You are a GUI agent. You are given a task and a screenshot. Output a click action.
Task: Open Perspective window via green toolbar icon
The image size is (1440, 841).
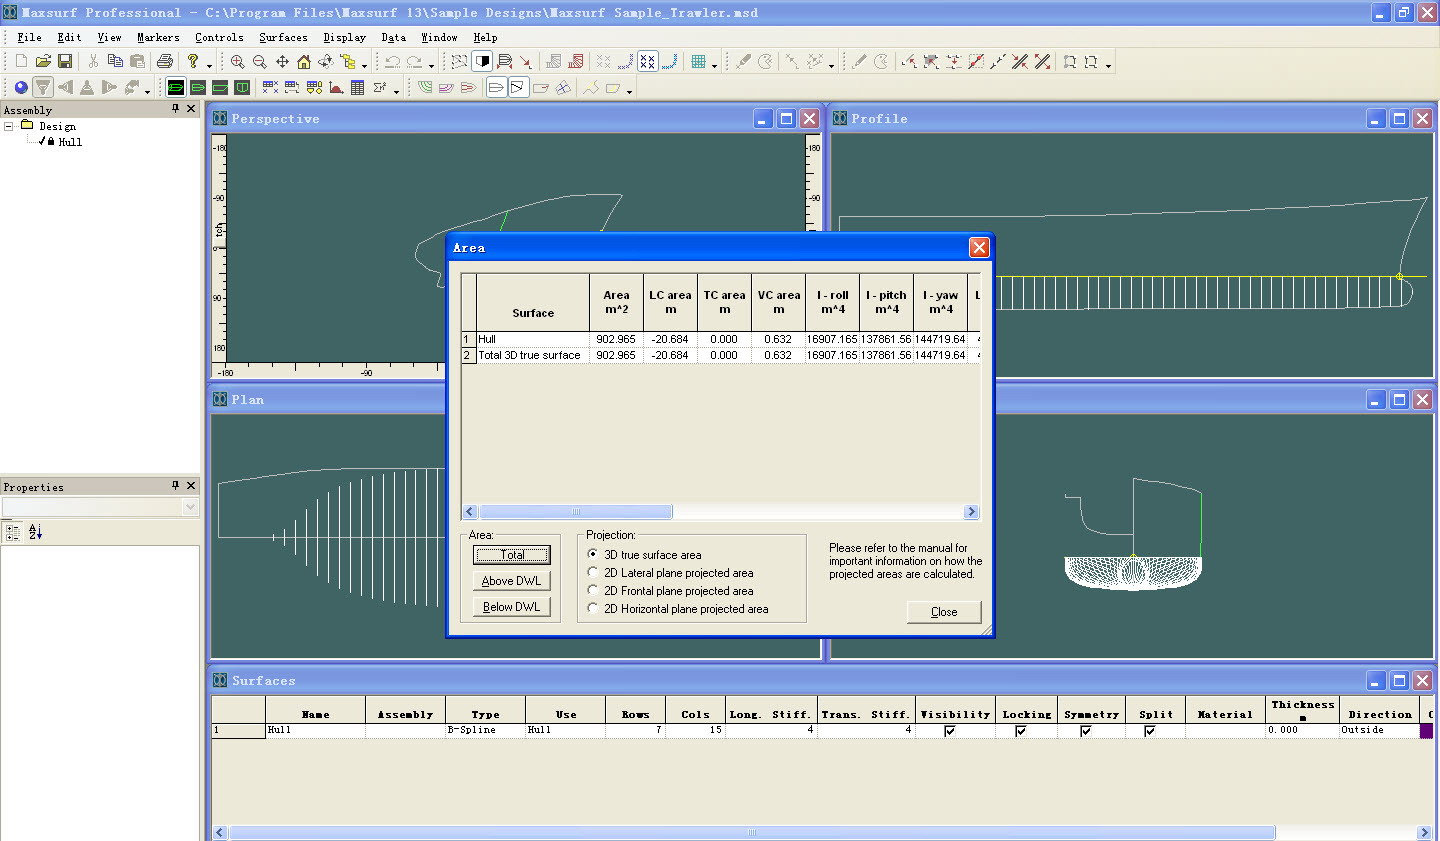pos(176,88)
